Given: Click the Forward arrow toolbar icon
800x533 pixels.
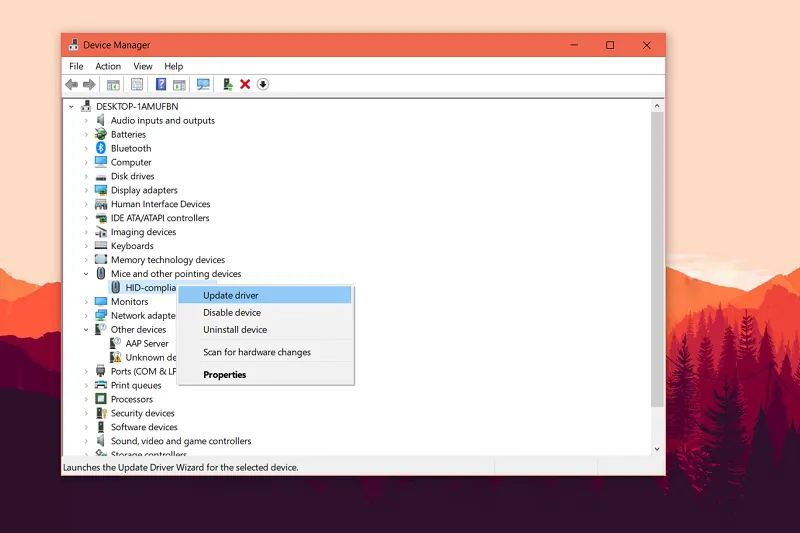Looking at the screenshot, I should tap(89, 84).
